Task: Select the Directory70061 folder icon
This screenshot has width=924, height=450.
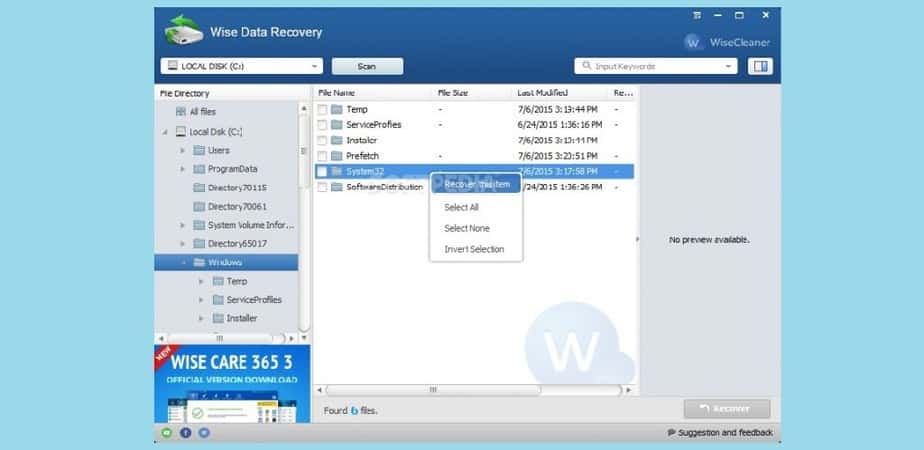Action: click(199, 207)
